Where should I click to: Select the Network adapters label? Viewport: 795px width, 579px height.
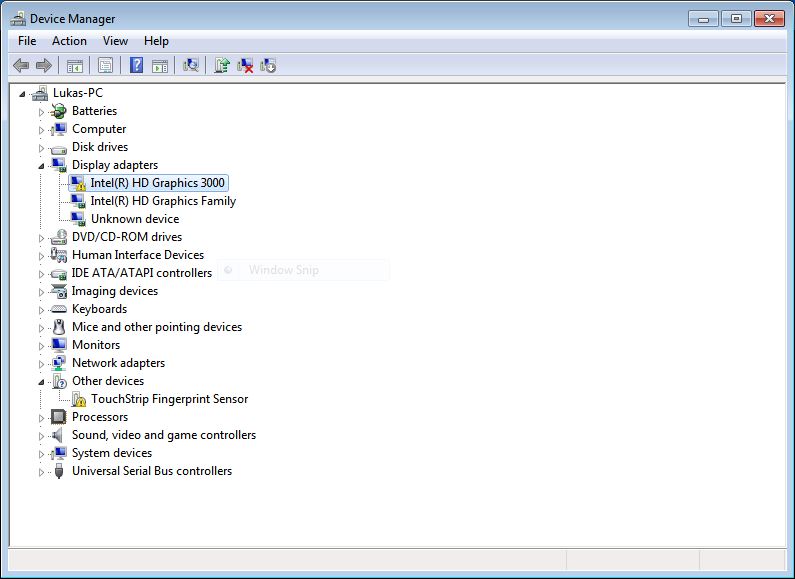point(118,363)
